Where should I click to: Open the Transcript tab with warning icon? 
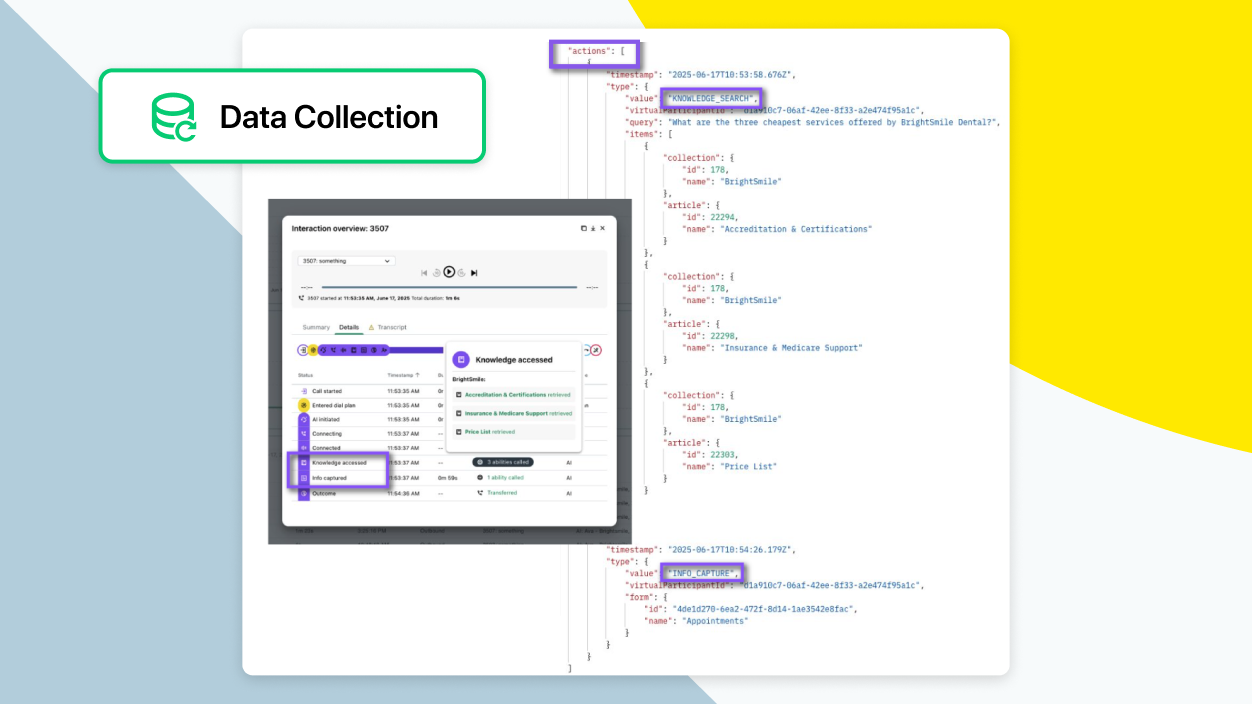coord(390,326)
